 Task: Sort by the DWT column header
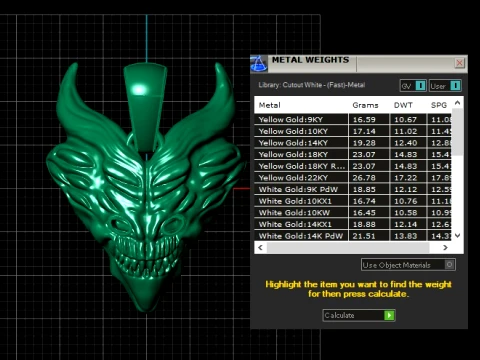[x=403, y=105]
